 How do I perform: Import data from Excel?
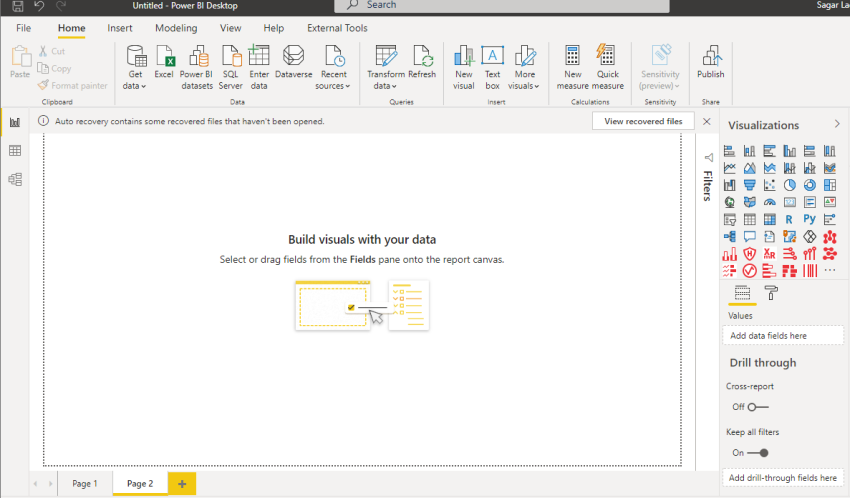tap(164, 62)
